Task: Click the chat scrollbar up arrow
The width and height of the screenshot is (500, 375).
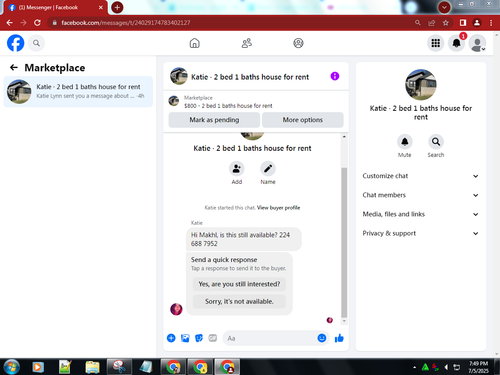Action: pyautogui.click(x=344, y=137)
